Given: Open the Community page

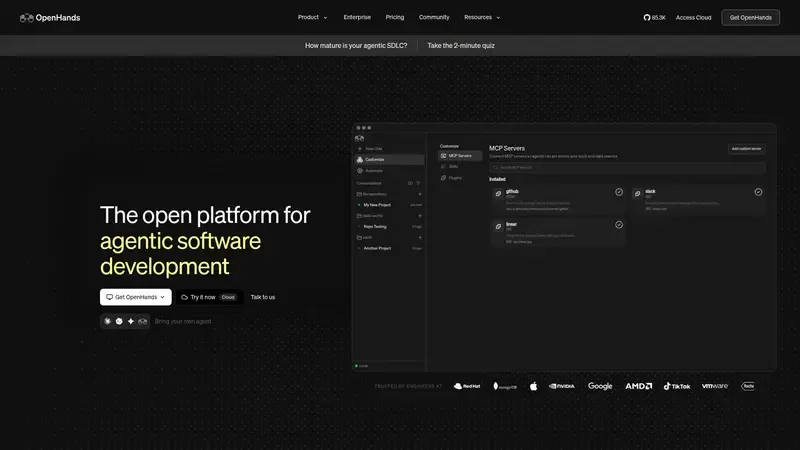Looking at the screenshot, I should (434, 17).
